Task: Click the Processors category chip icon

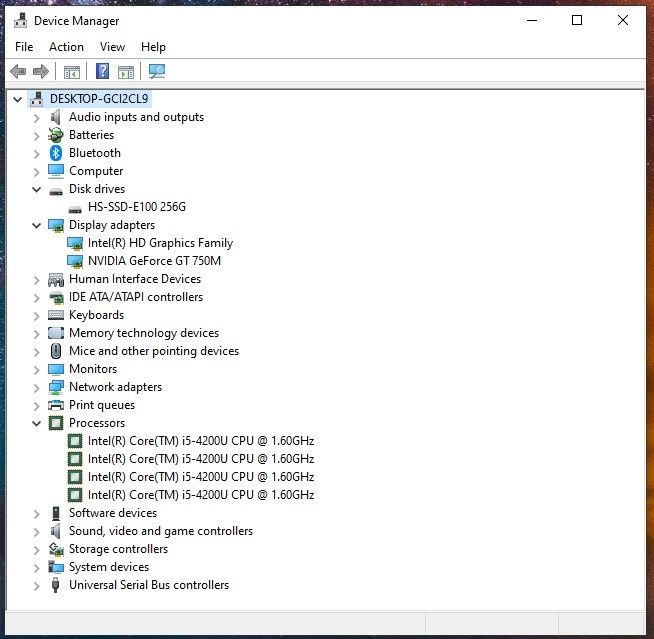Action: tap(56, 423)
